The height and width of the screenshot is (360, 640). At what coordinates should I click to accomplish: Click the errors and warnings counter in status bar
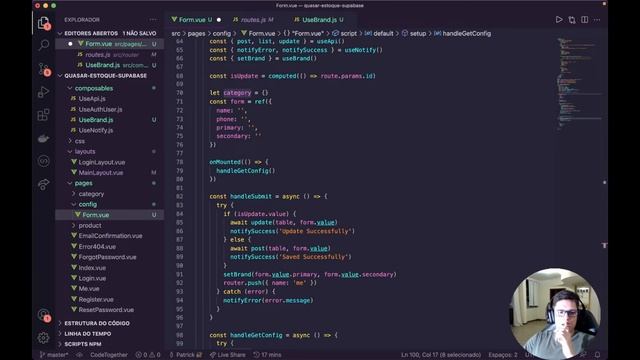[x=148, y=355]
